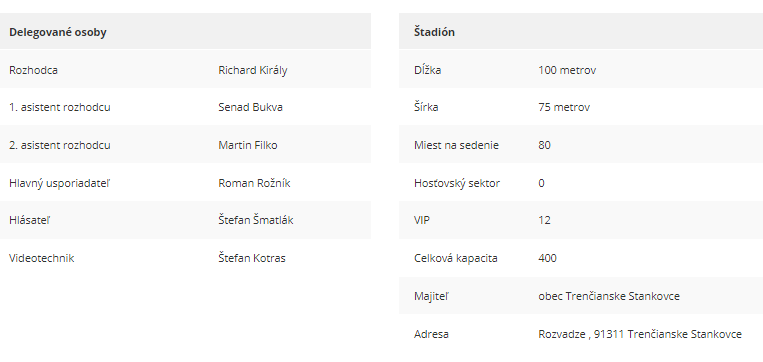Image resolution: width=763 pixels, height=362 pixels.
Task: Click the 1. asistent rozhodcu label
Action: click(59, 107)
